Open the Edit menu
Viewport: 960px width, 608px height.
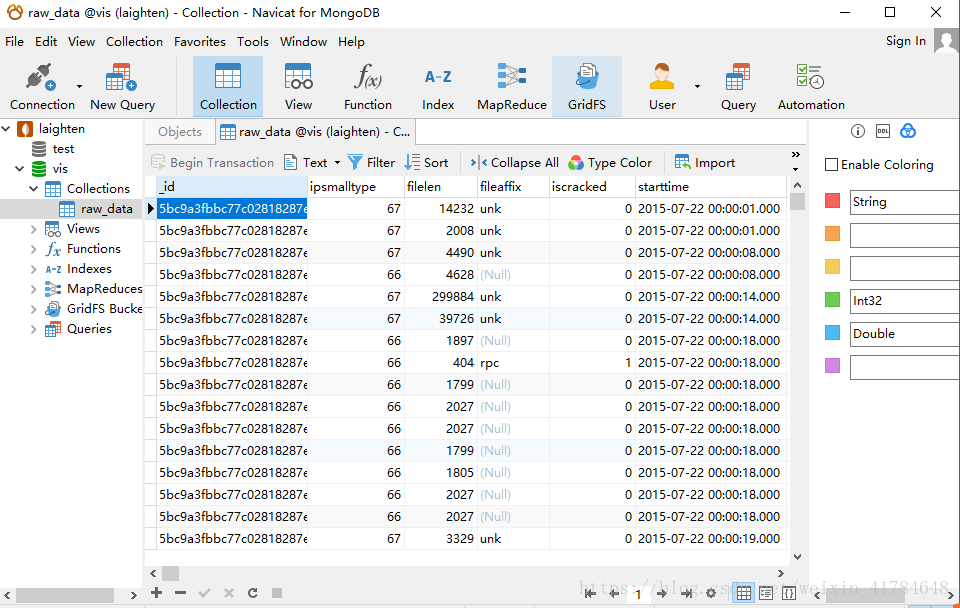[x=46, y=42]
